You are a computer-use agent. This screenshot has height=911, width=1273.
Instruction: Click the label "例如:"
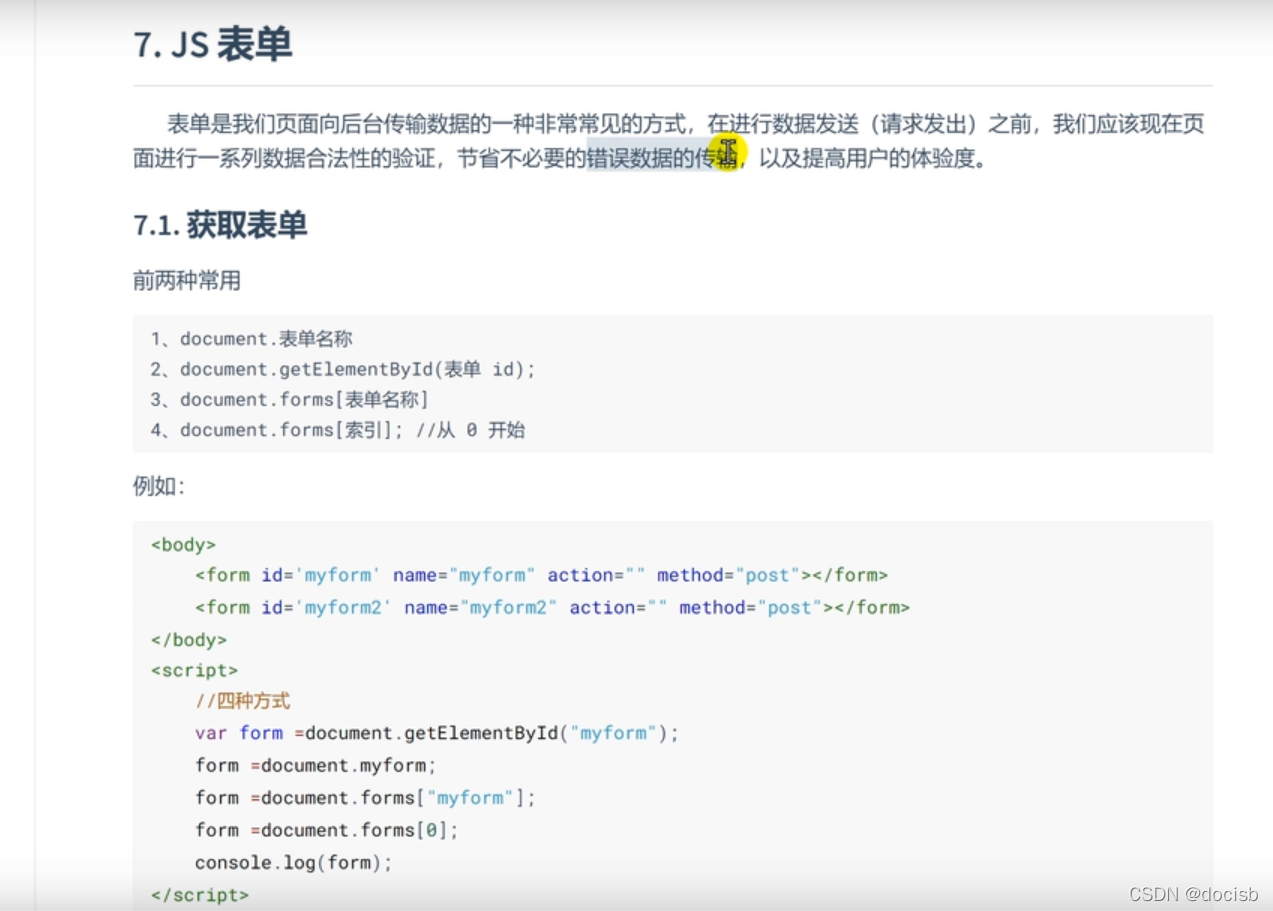pyautogui.click(x=159, y=487)
